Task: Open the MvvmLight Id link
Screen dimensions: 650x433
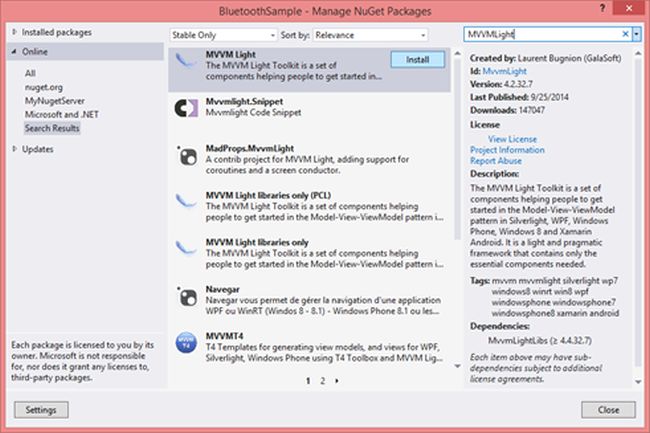Action: [504, 71]
